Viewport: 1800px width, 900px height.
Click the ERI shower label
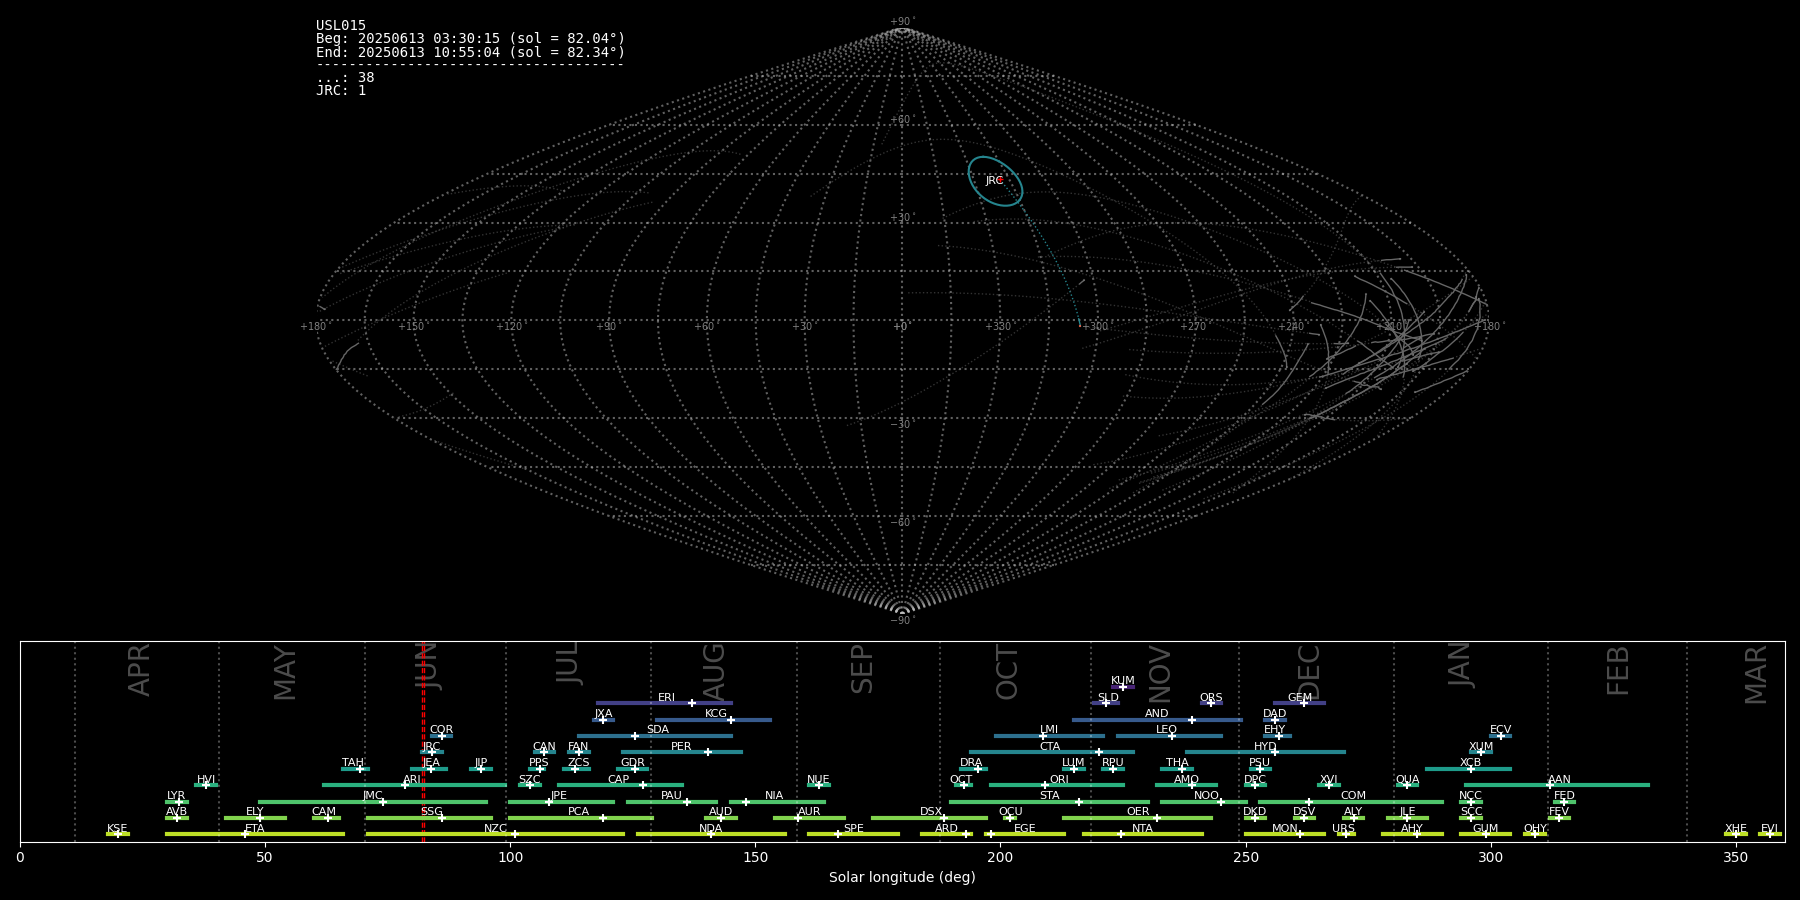[666, 698]
